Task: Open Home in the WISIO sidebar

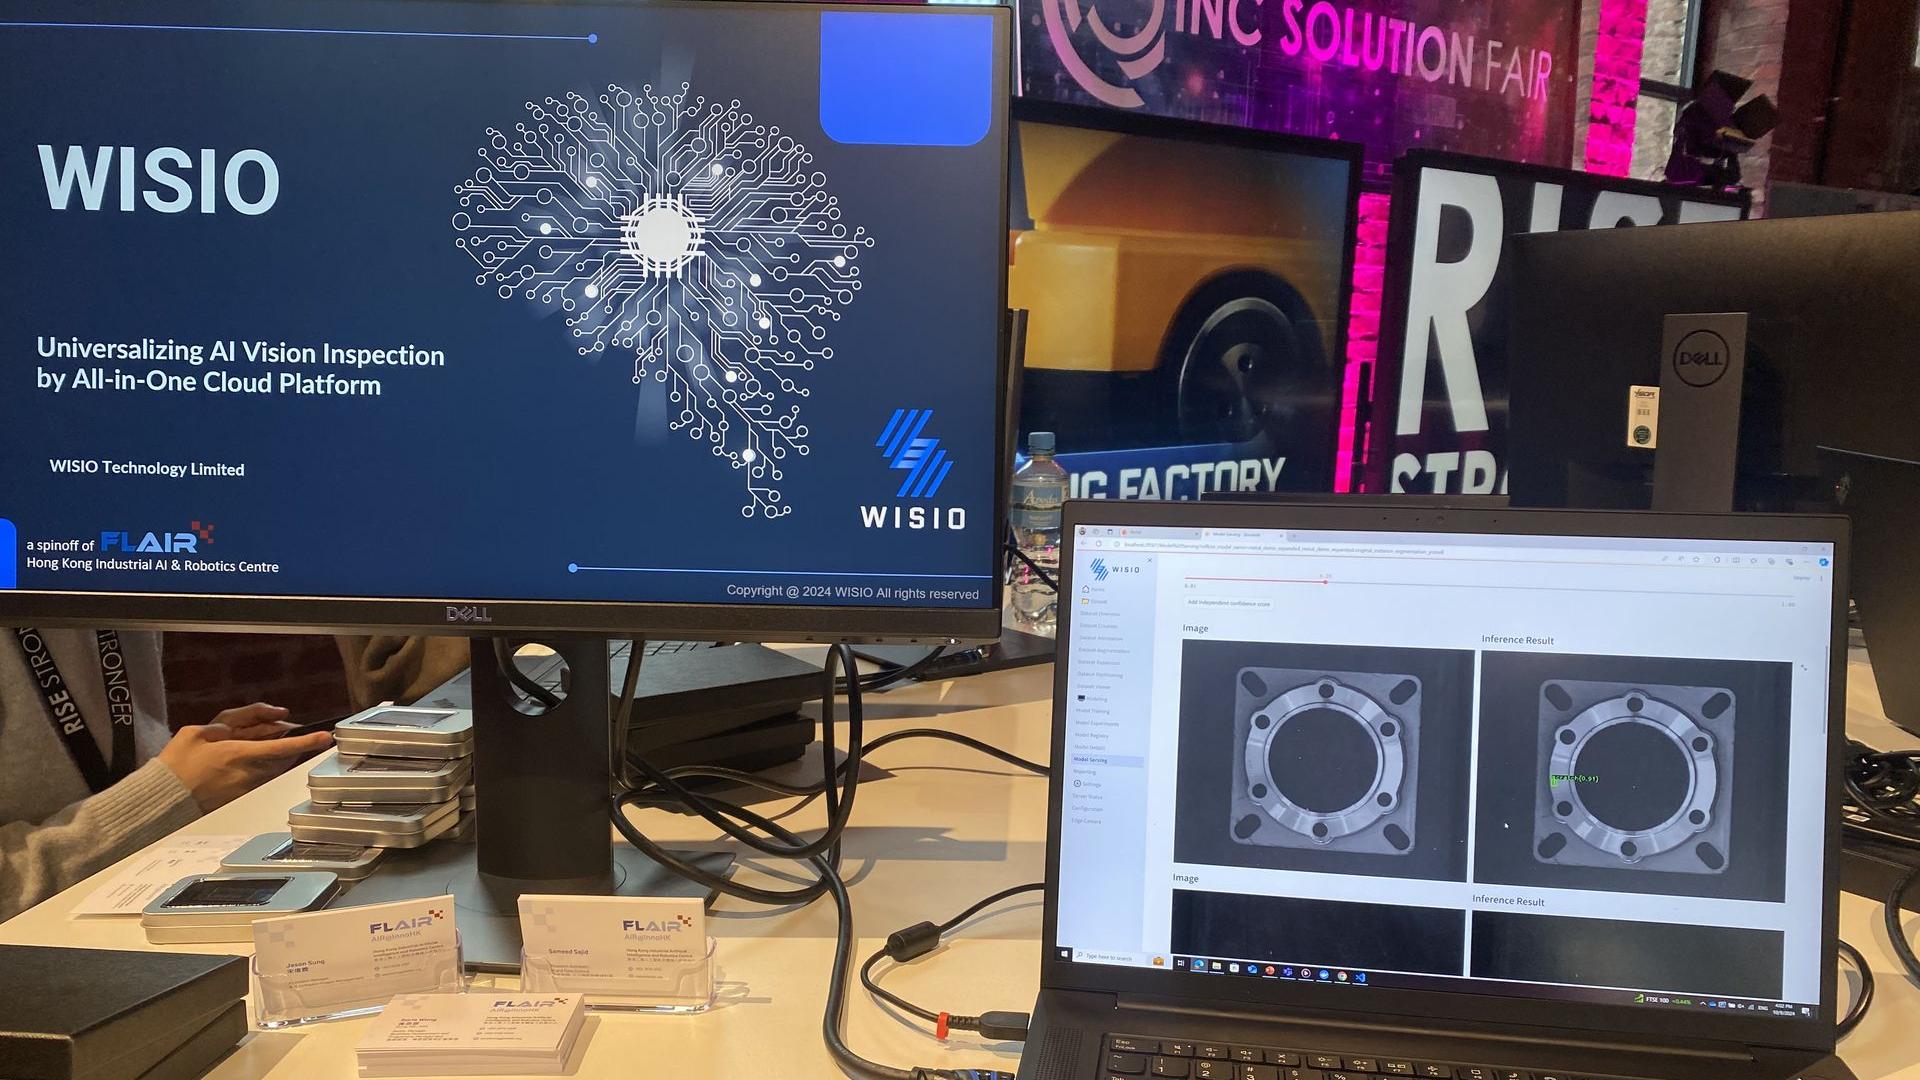Action: point(1093,589)
